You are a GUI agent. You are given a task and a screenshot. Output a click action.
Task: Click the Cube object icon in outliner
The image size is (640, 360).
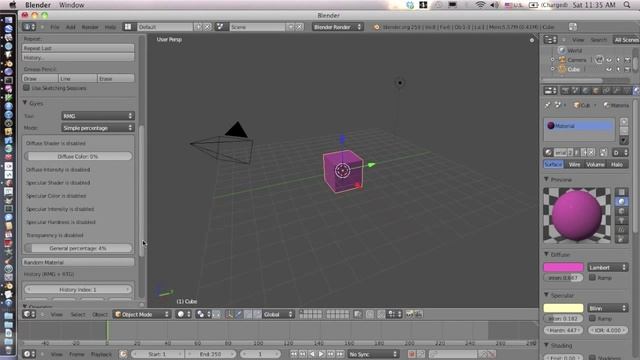pyautogui.click(x=562, y=69)
